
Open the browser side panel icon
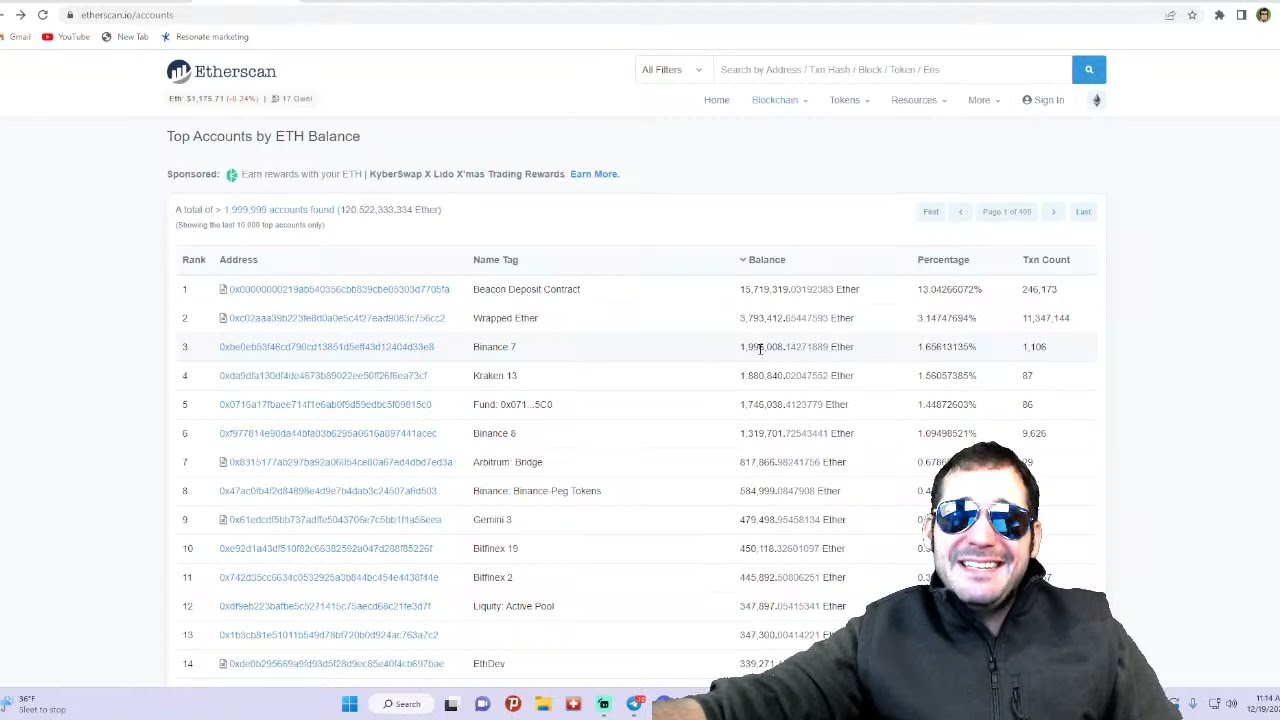click(1241, 15)
